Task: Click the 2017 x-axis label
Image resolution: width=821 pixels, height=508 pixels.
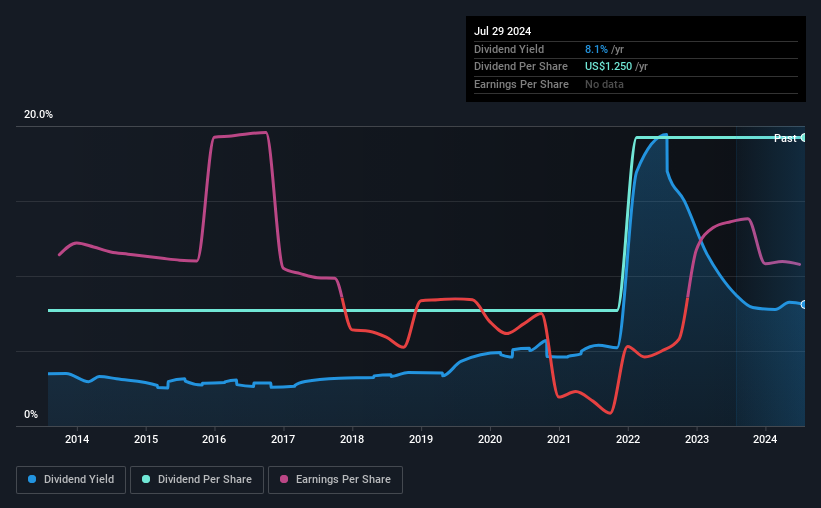Action: (283, 439)
